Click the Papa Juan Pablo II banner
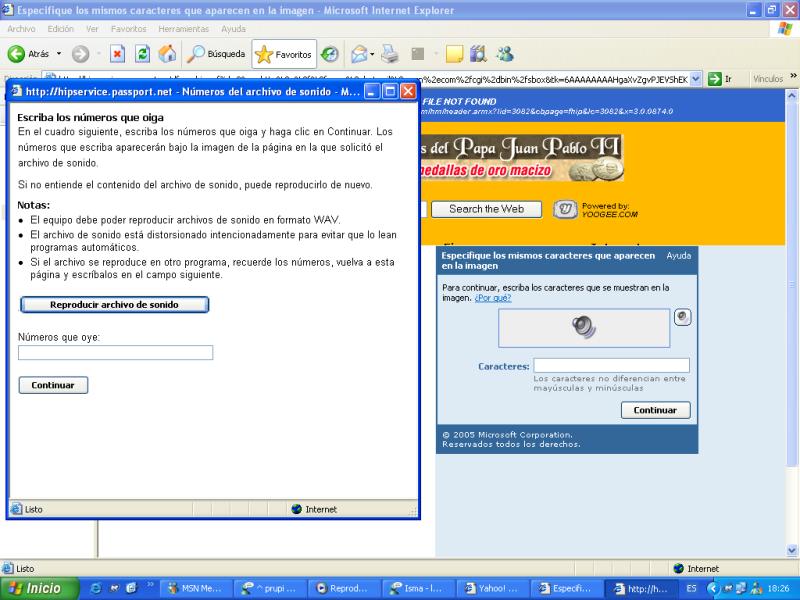 point(521,158)
